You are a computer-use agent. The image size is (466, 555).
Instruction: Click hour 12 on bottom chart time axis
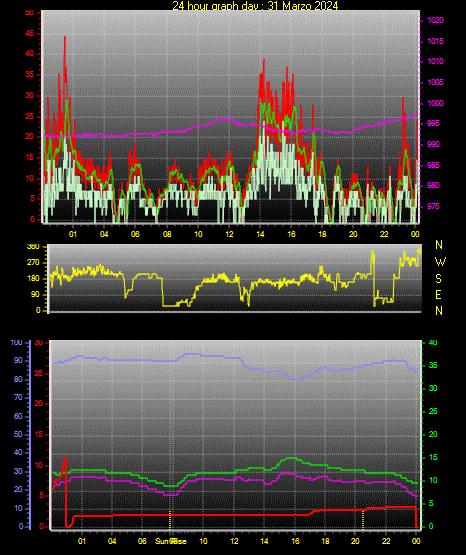(234, 541)
